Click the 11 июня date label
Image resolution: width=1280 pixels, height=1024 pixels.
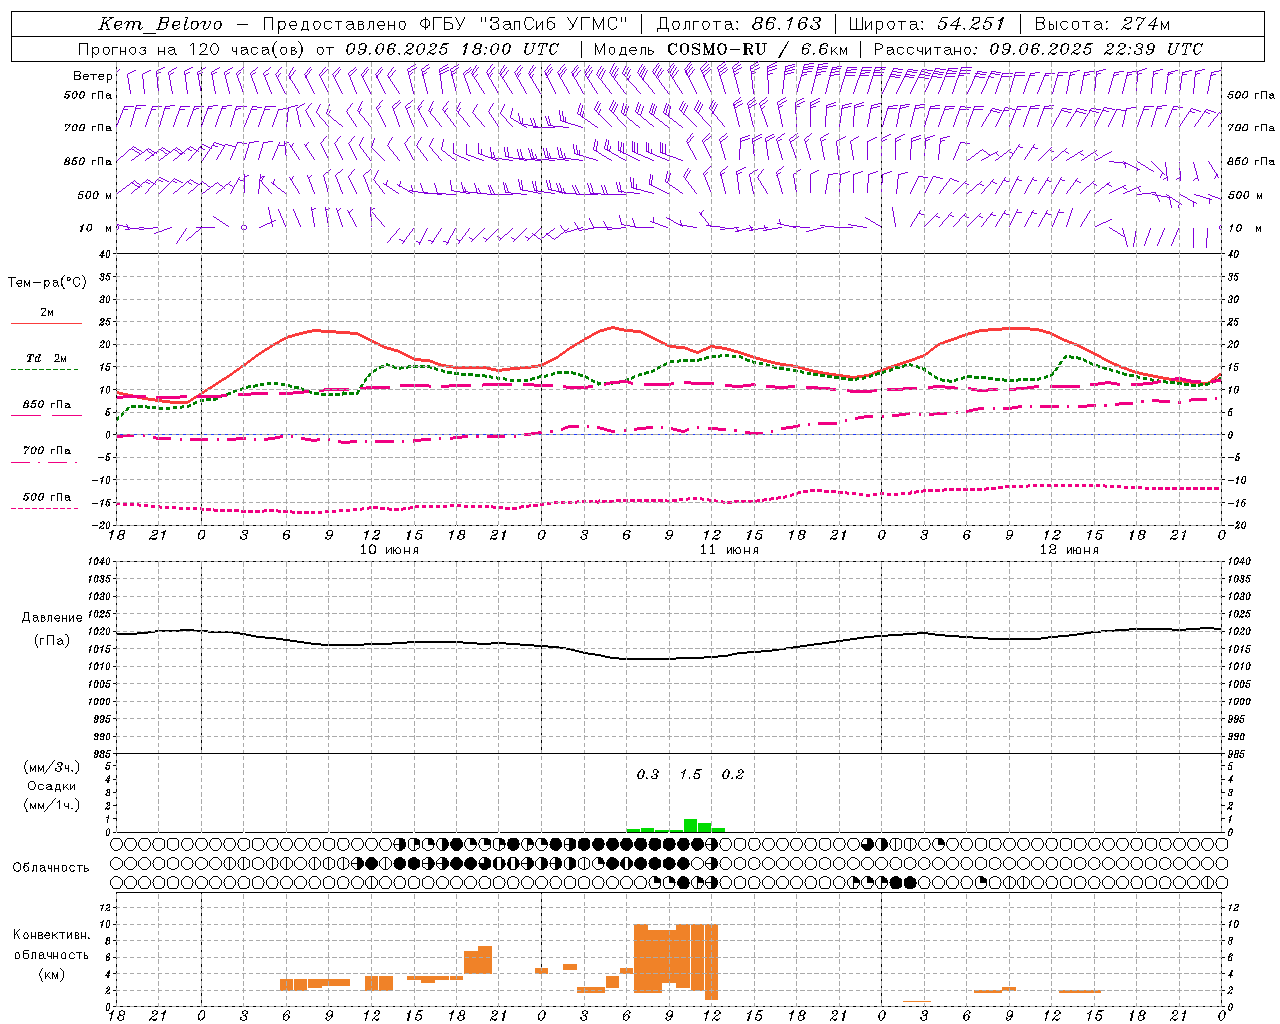coord(729,550)
